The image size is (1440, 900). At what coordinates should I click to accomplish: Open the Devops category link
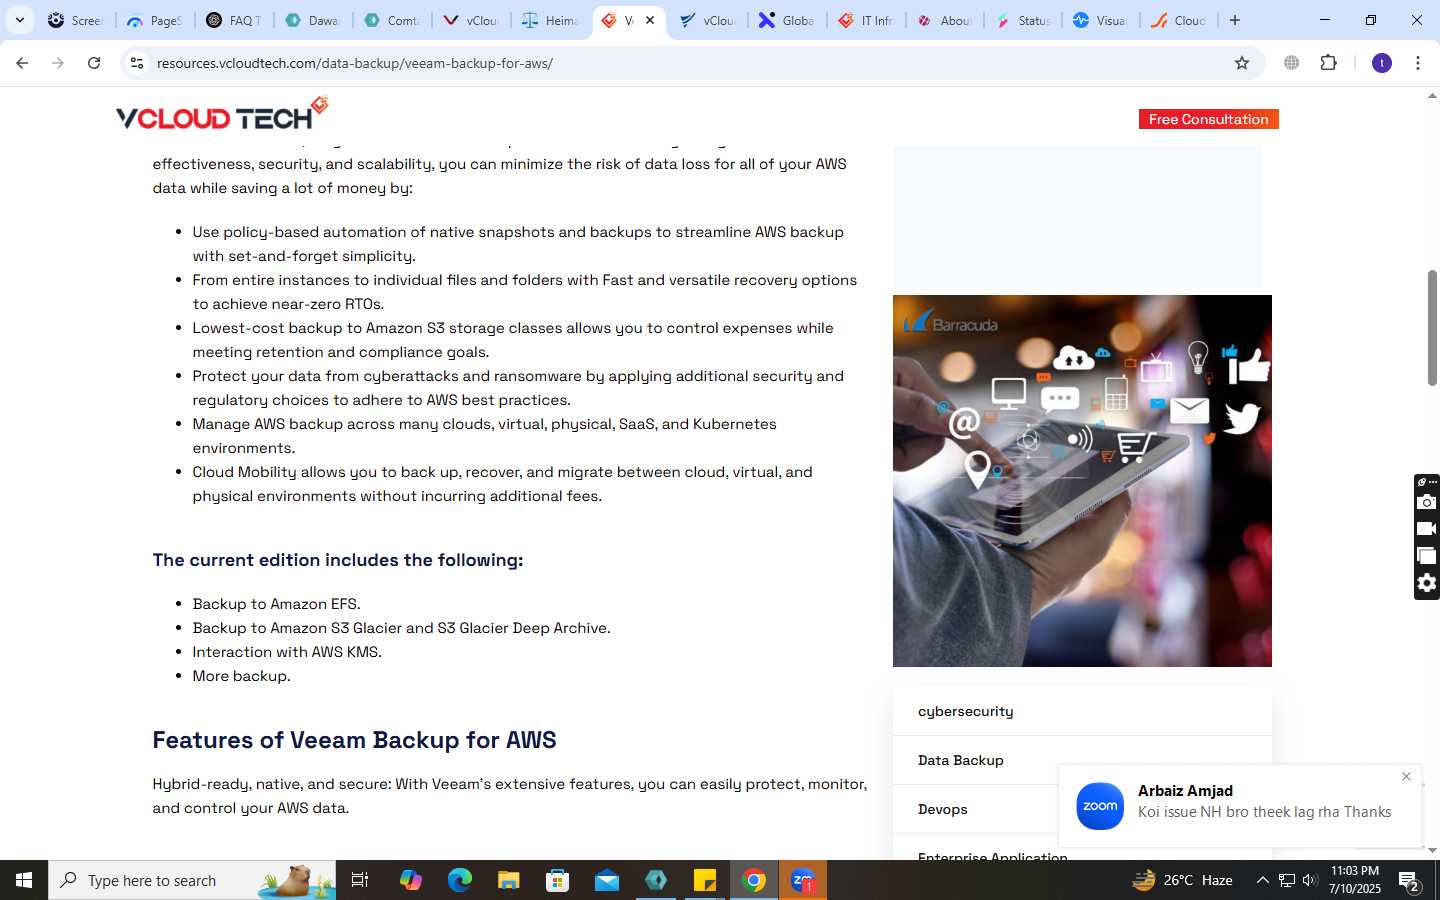pyautogui.click(x=942, y=809)
